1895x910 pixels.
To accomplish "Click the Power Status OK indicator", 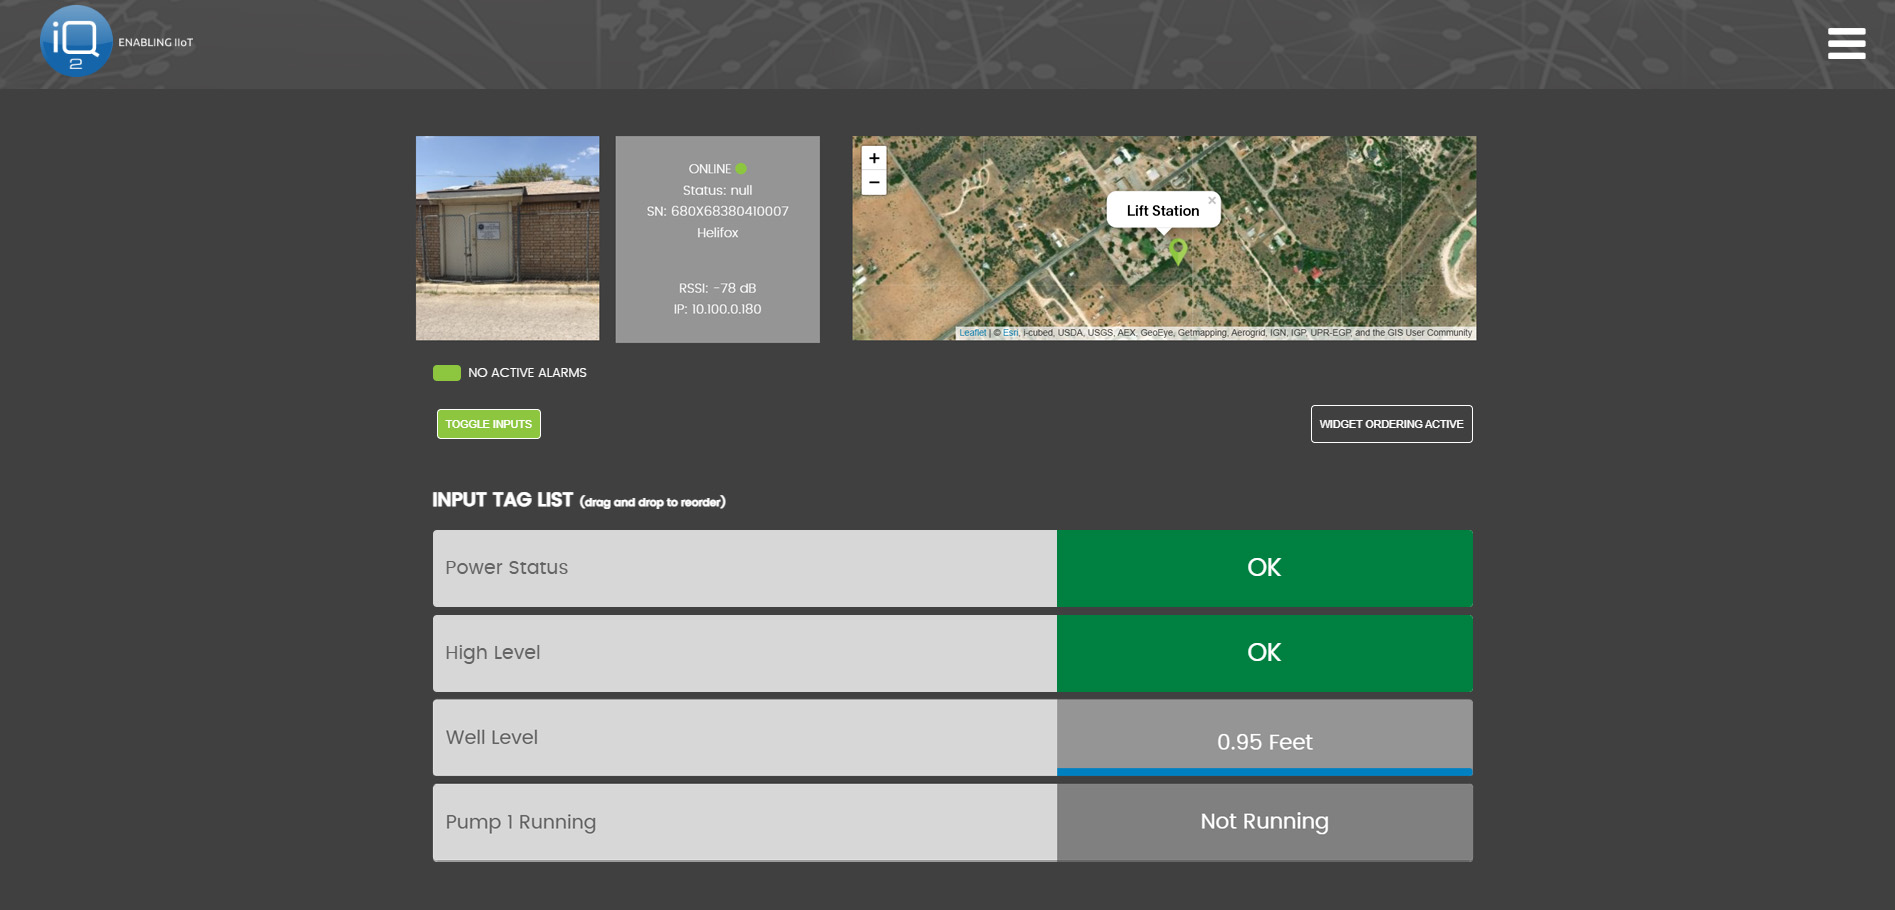I will click(1264, 568).
